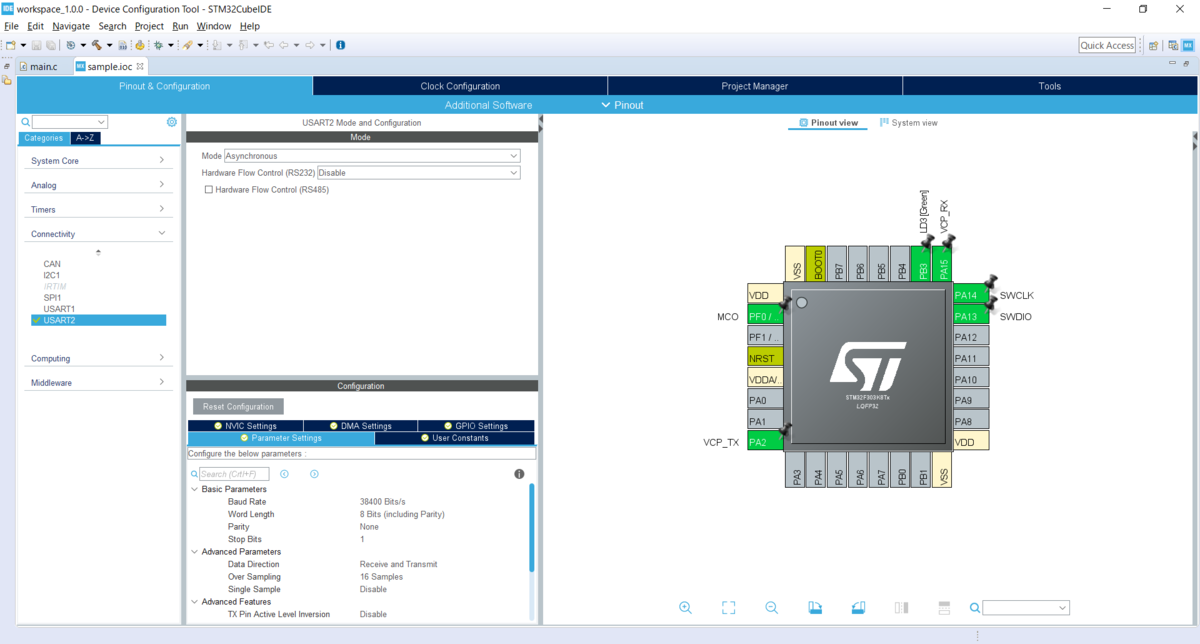This screenshot has width=1200, height=644.
Task: Expand the Middleware category
Action: pos(98,383)
